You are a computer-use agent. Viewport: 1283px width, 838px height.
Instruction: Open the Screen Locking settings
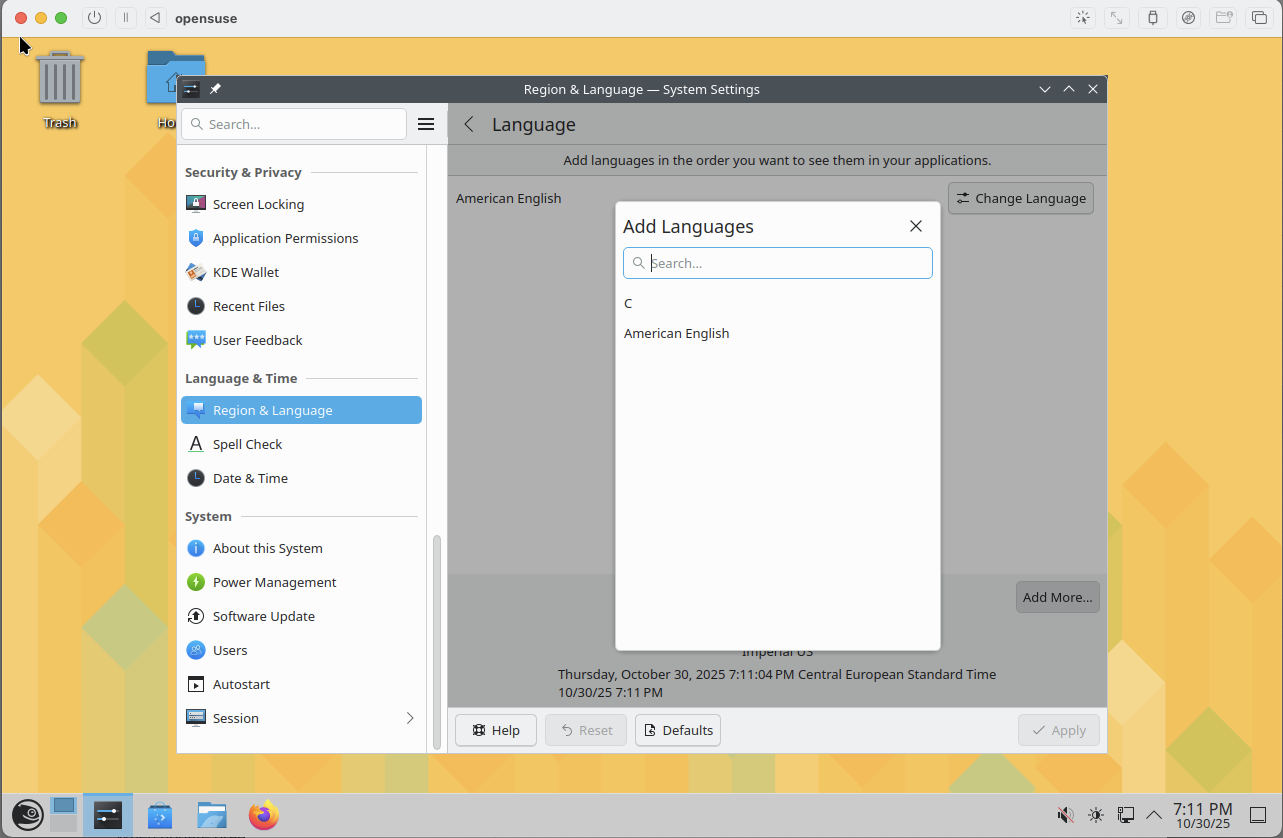tap(258, 204)
